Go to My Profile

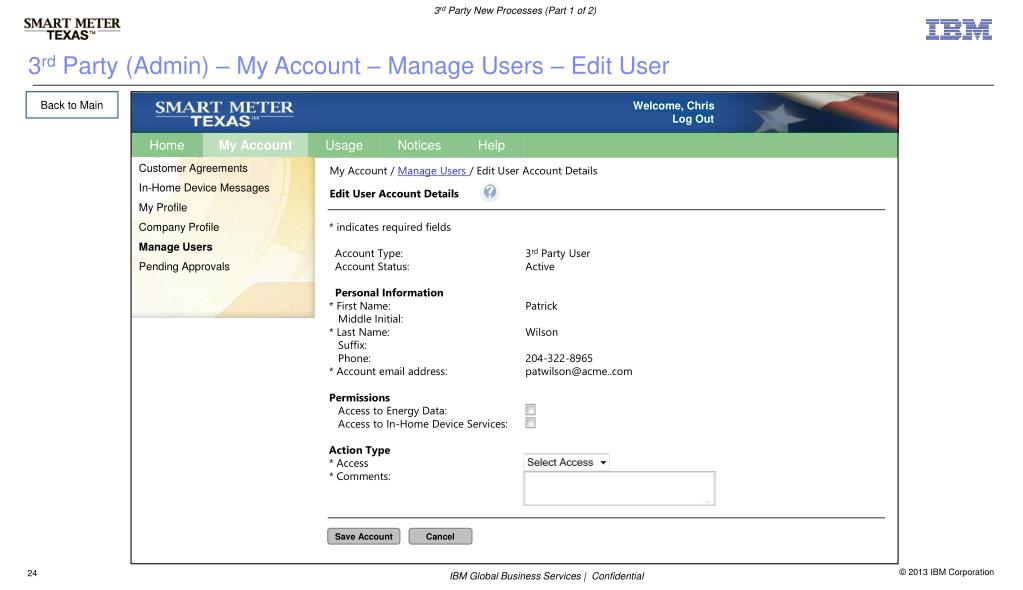162,208
